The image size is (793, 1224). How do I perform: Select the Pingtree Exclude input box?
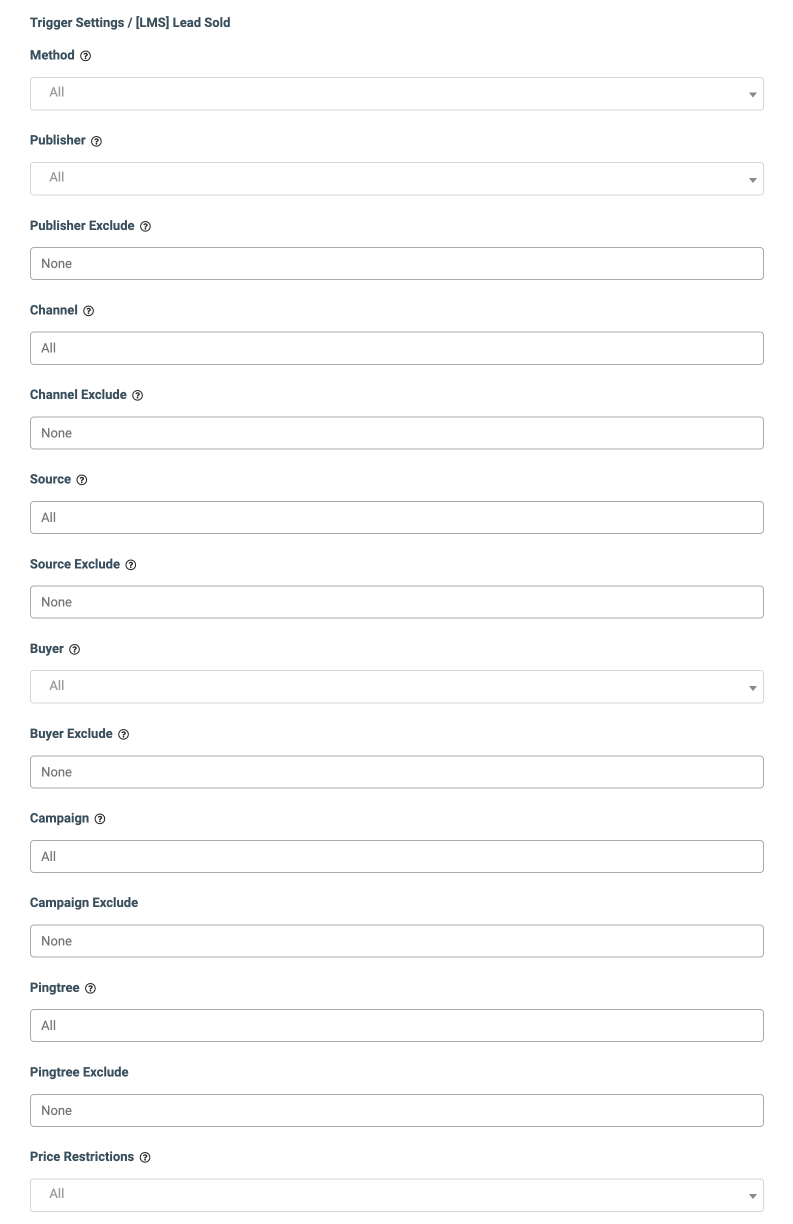coord(397,1110)
